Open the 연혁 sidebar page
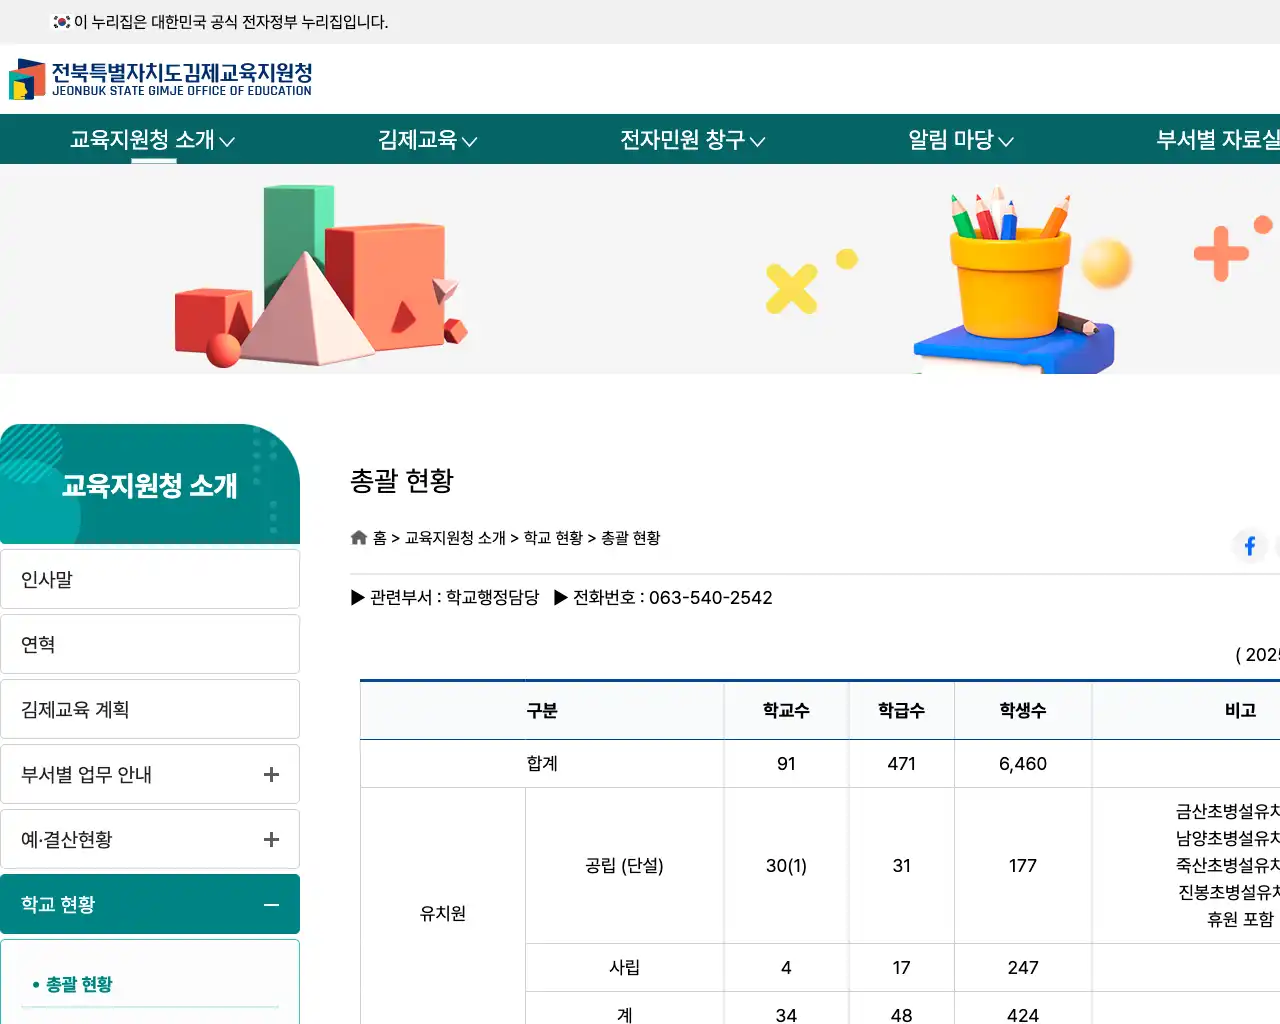This screenshot has width=1280, height=1024. click(x=150, y=643)
